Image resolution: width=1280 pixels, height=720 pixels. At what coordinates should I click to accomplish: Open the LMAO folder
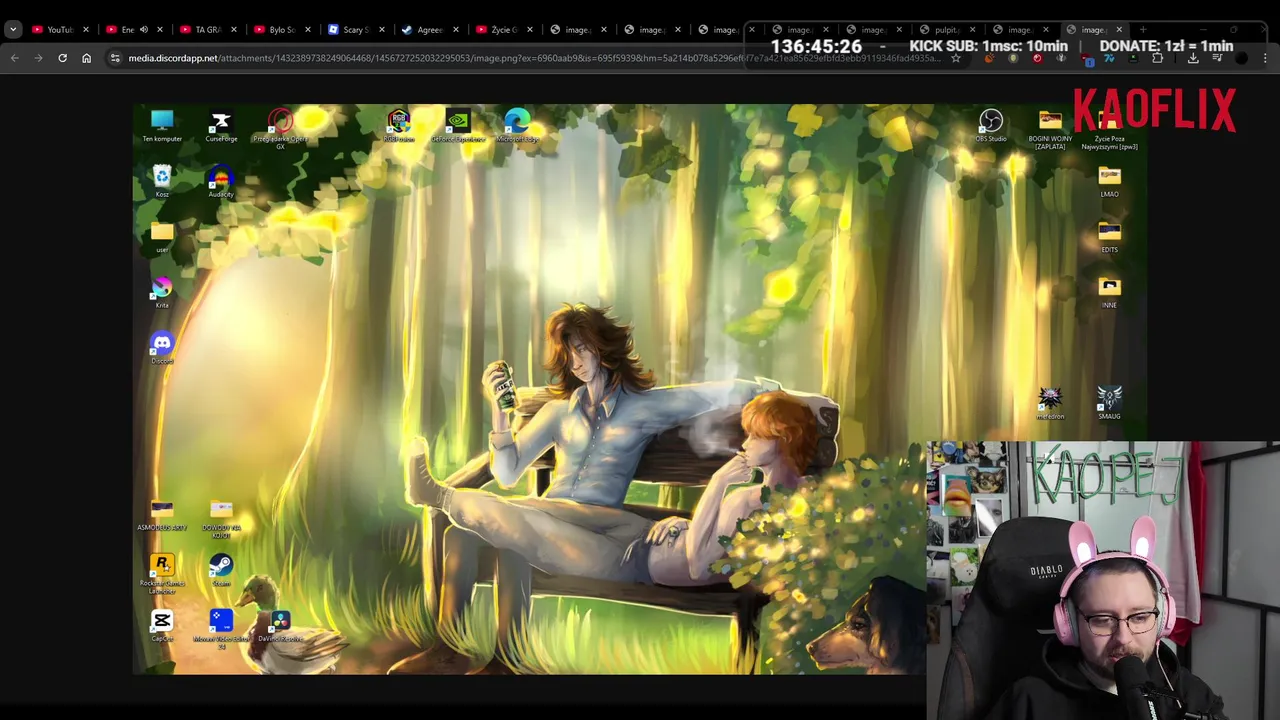pos(1109,182)
